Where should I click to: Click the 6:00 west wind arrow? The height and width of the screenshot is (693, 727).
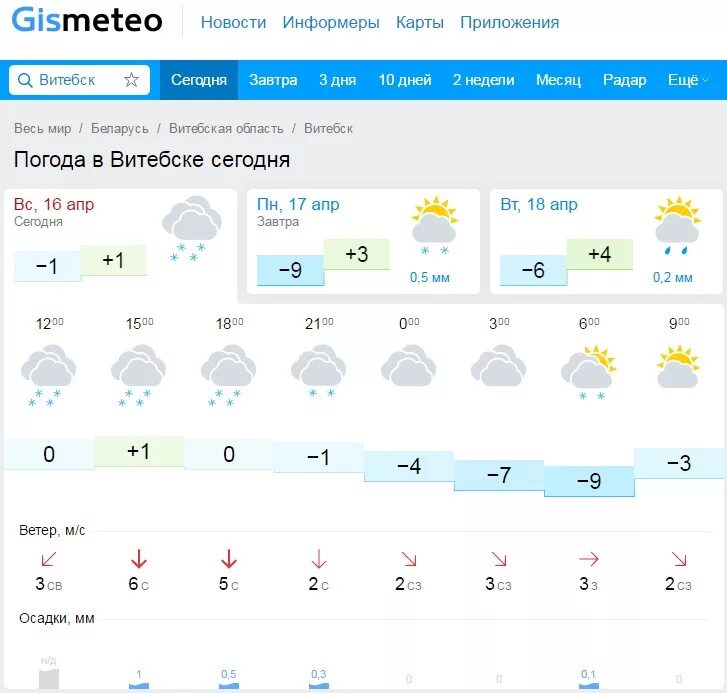click(x=588, y=559)
